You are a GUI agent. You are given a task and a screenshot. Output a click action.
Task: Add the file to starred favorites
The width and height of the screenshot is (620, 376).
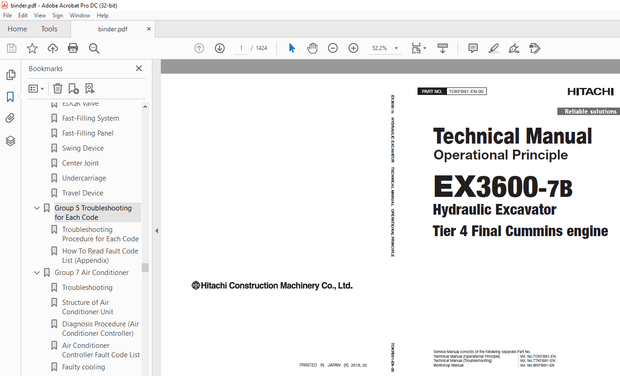coord(32,48)
